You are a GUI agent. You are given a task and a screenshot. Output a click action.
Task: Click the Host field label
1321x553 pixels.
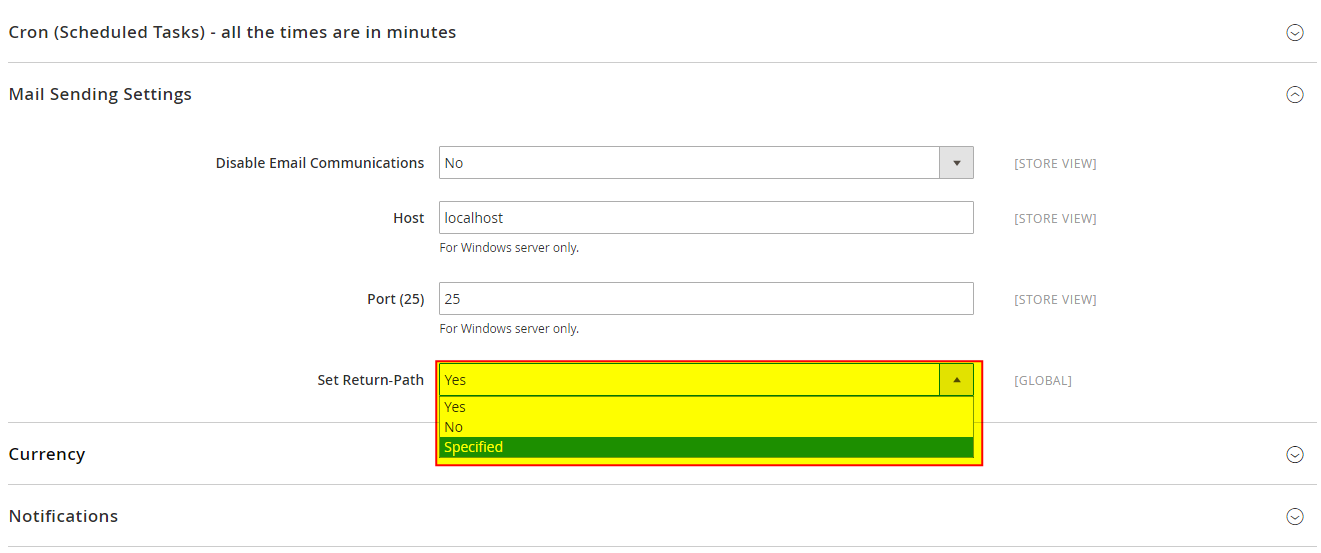pyautogui.click(x=408, y=218)
